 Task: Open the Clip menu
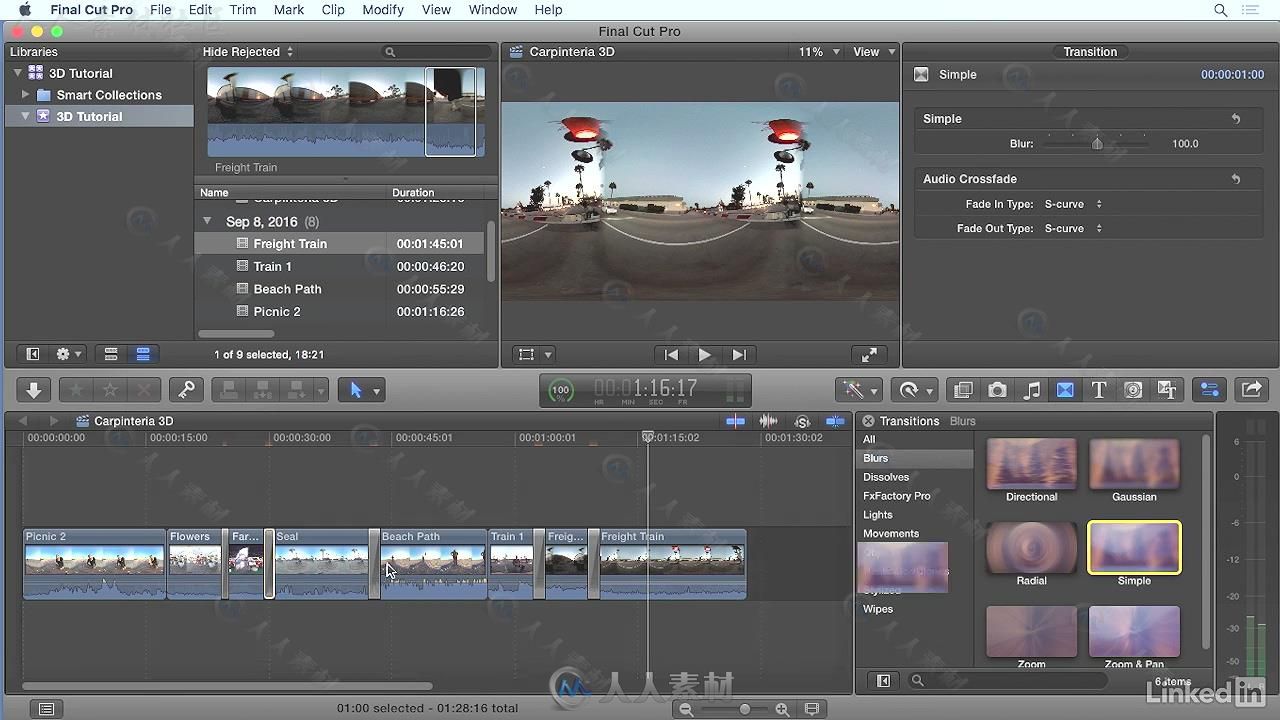pyautogui.click(x=333, y=10)
